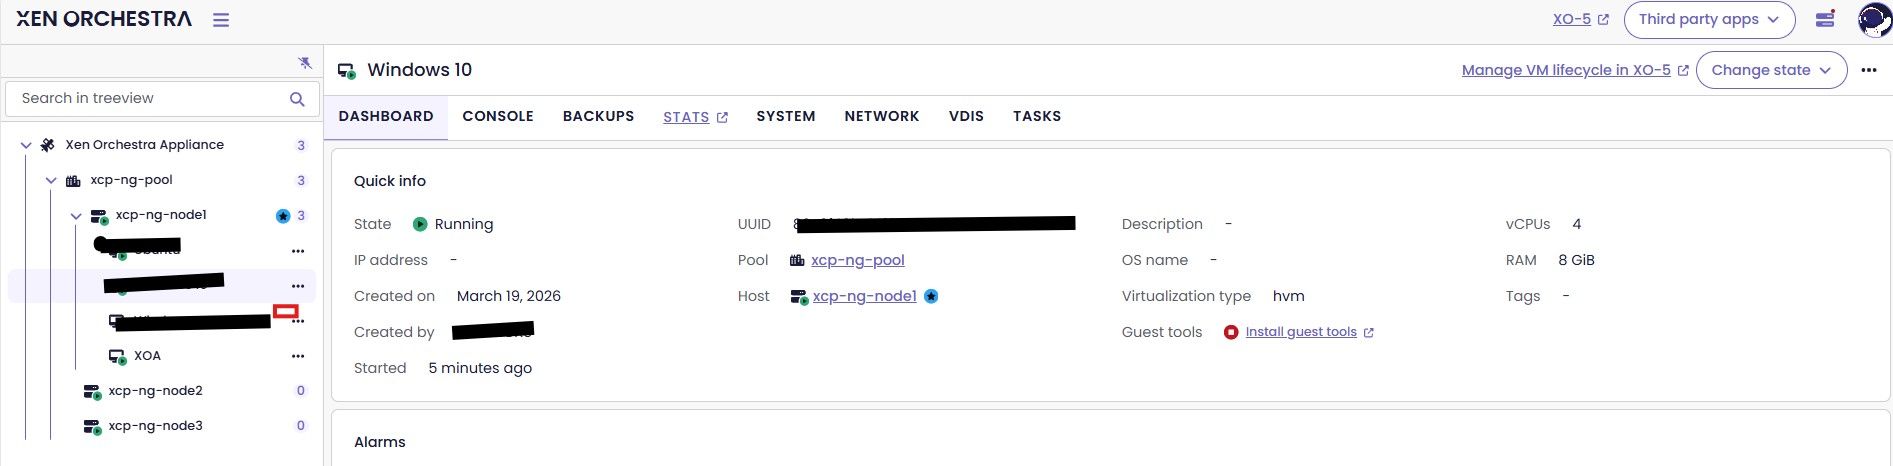Click the Install guest tools link

point(1301,332)
